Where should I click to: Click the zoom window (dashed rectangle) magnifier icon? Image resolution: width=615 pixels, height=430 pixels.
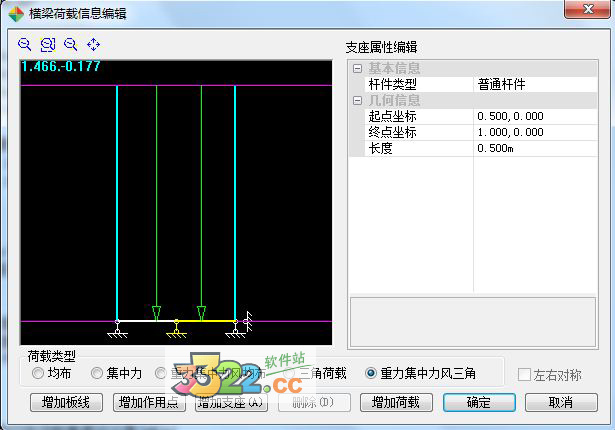point(48,44)
